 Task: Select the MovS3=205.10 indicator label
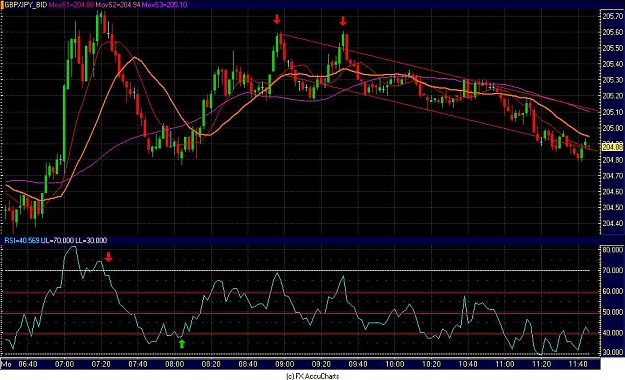[x=165, y=5]
